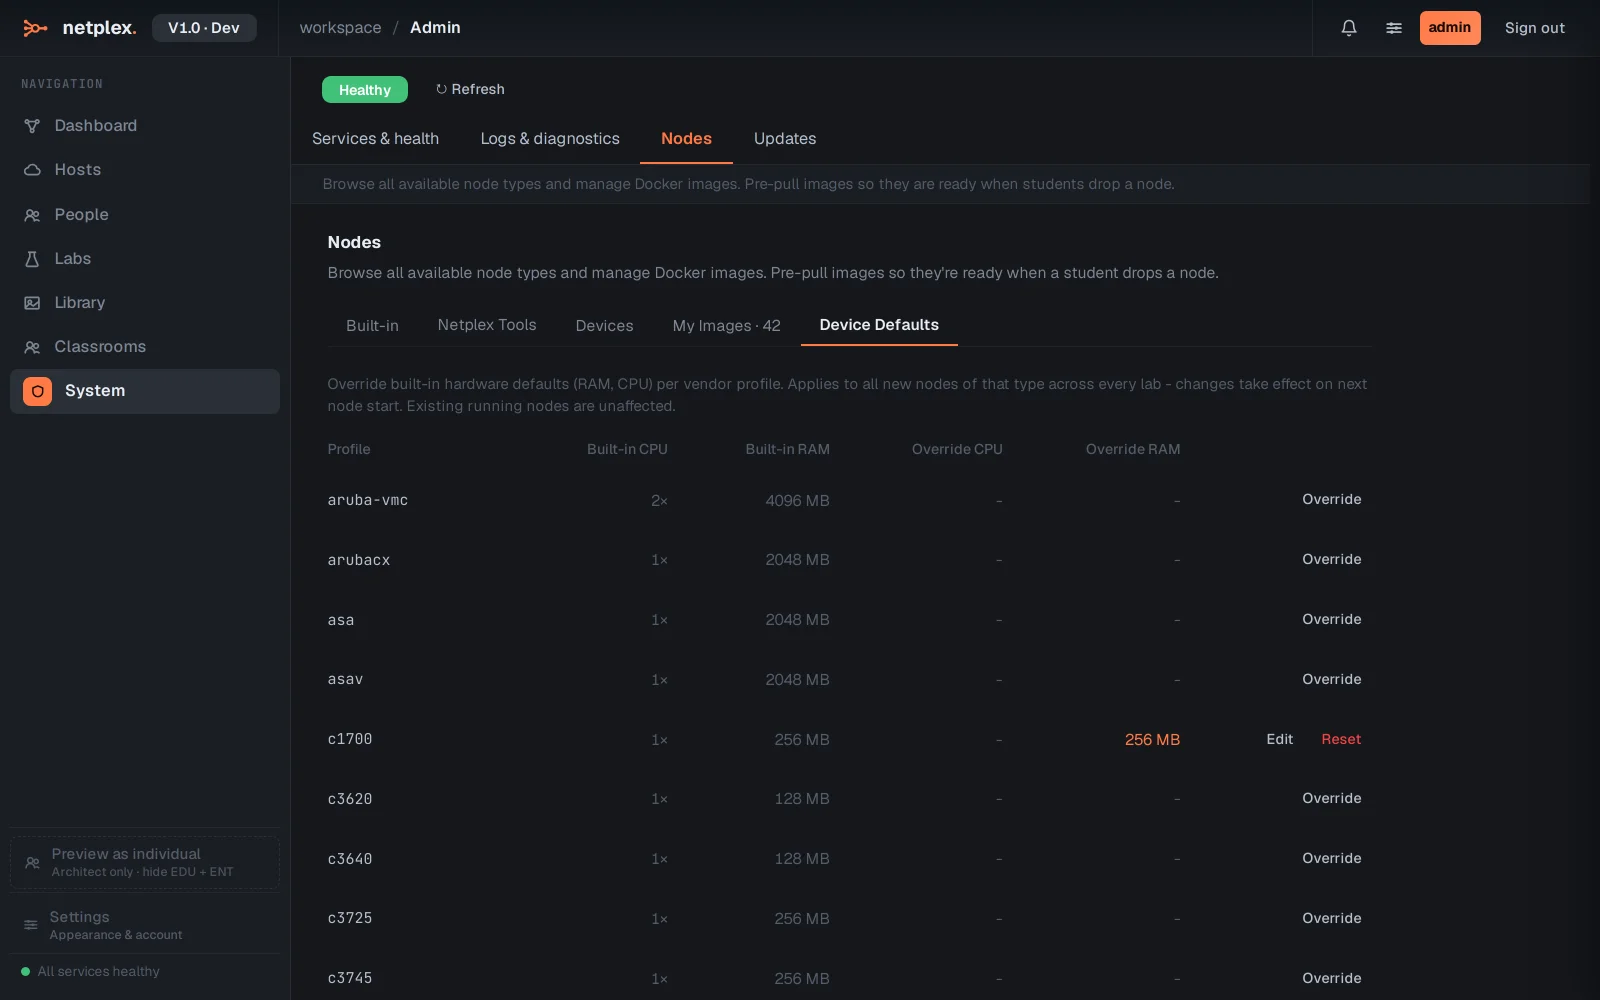This screenshot has height=1000, width=1600.
Task: Click the Admin breadcrumb text
Action: click(435, 28)
